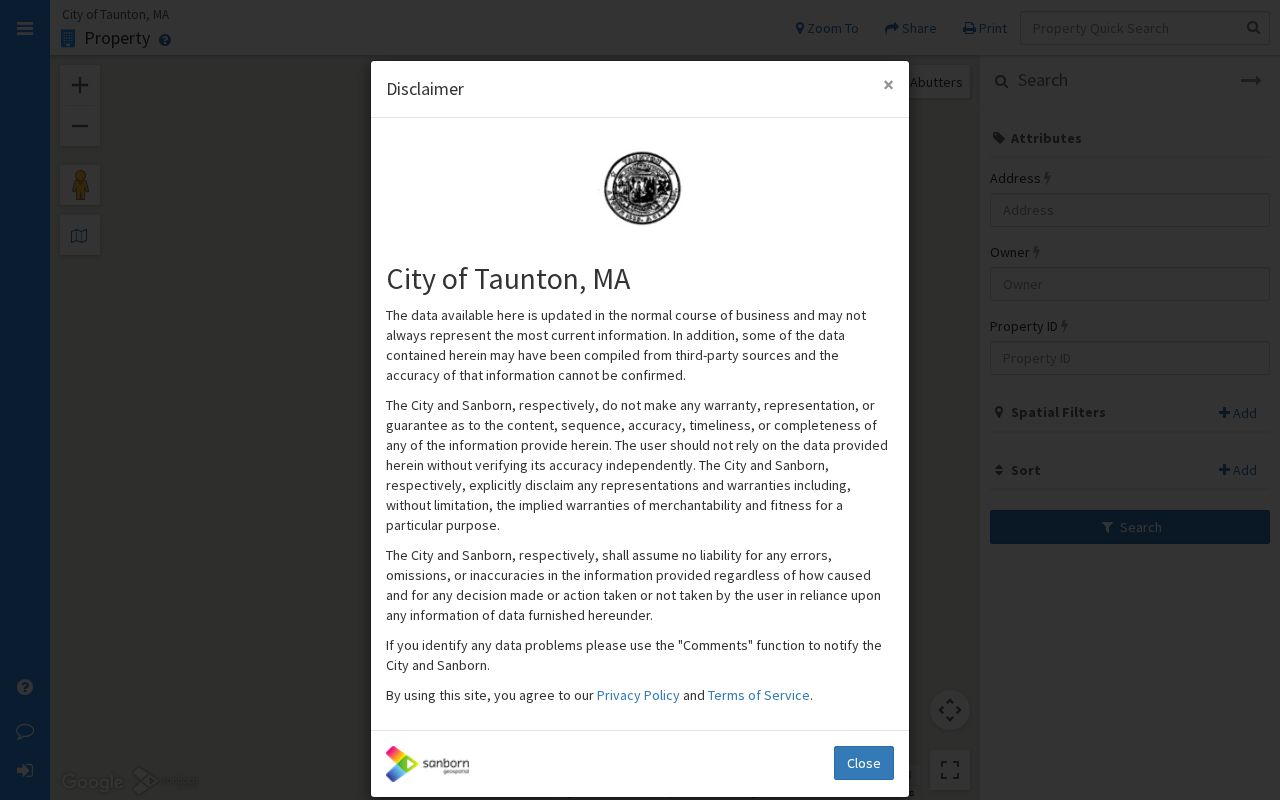Click the Print toolbar item
Viewport: 1280px width, 800px height.
click(x=985, y=28)
